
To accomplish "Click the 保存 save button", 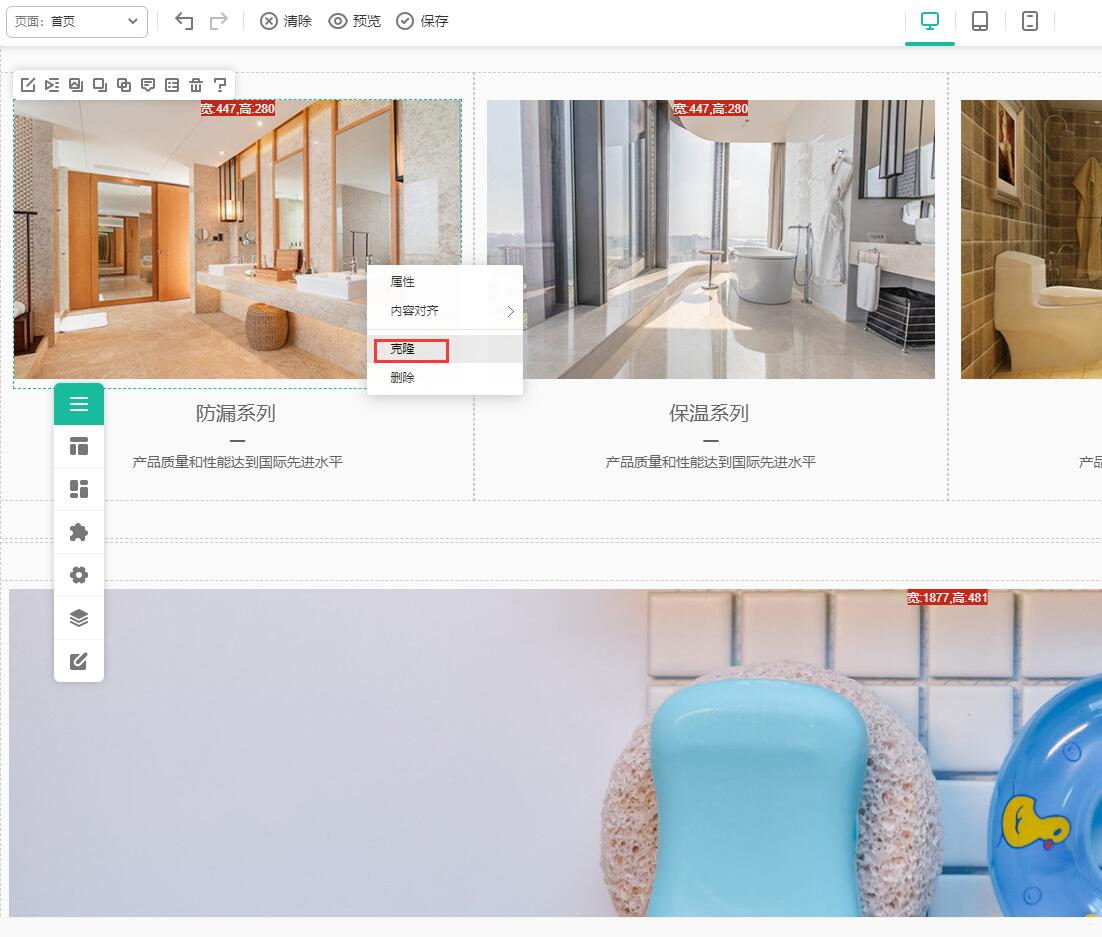I will click(422, 21).
